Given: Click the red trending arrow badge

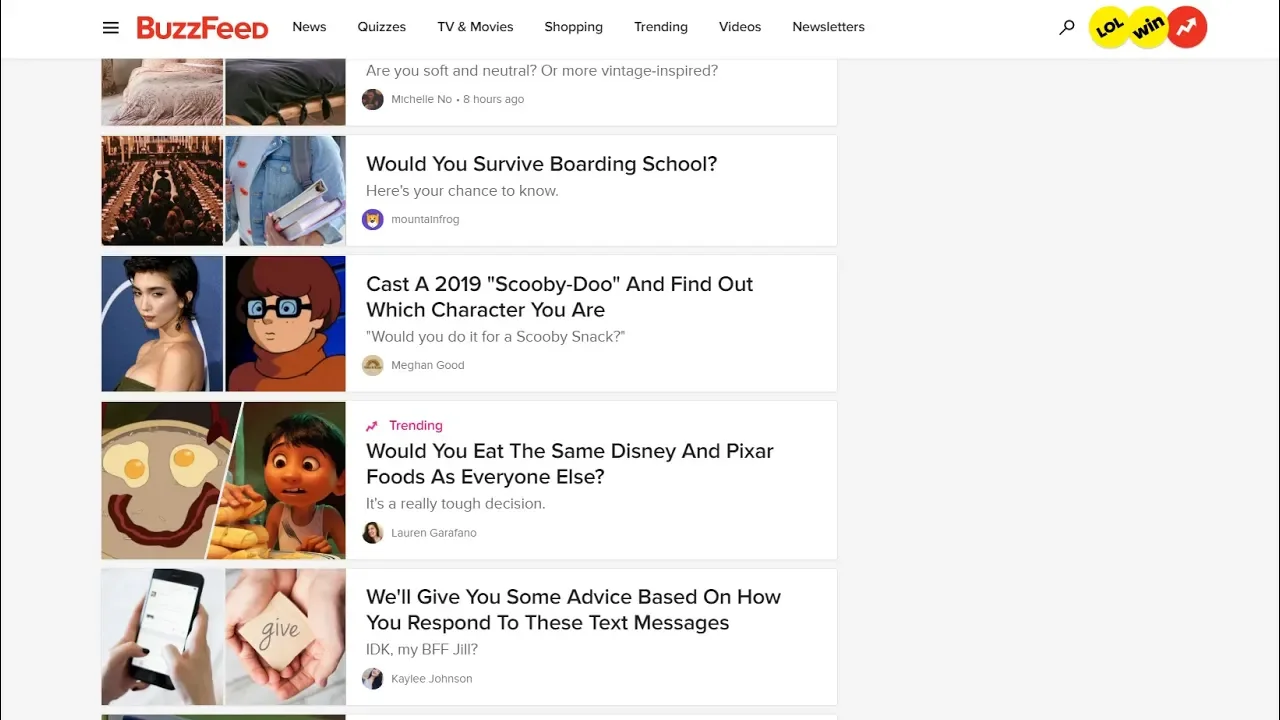Looking at the screenshot, I should pos(1187,28).
